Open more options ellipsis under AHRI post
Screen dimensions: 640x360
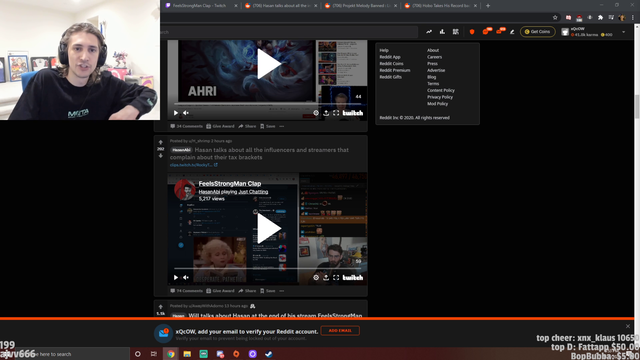click(x=282, y=126)
